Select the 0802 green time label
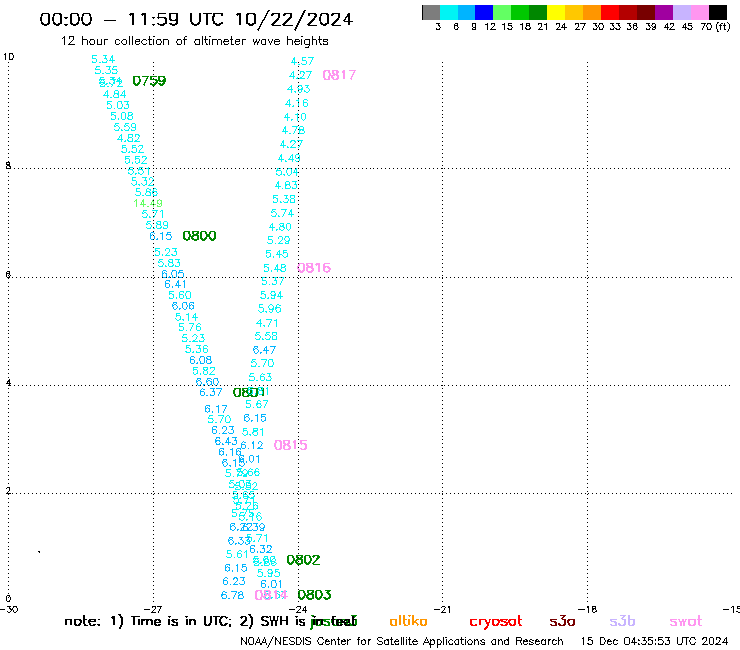This screenshot has height=650, width=740. (303, 560)
